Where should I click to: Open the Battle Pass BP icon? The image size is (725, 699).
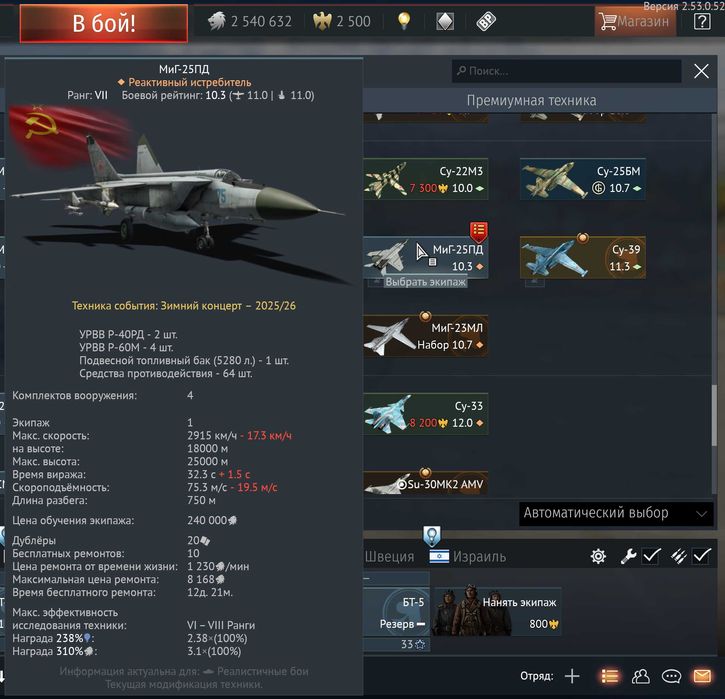click(486, 21)
